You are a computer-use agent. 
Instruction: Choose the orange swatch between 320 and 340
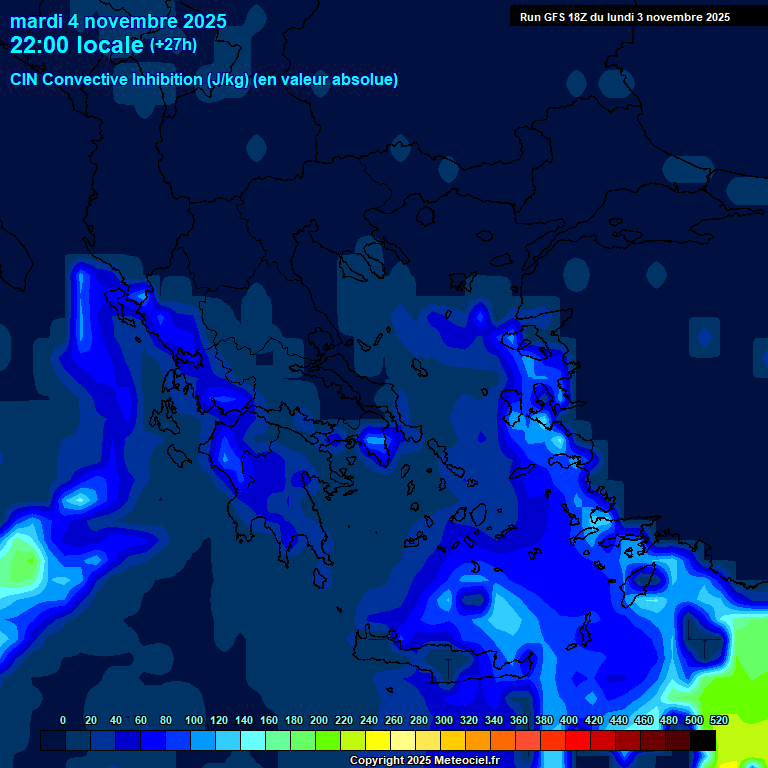[x=478, y=740]
